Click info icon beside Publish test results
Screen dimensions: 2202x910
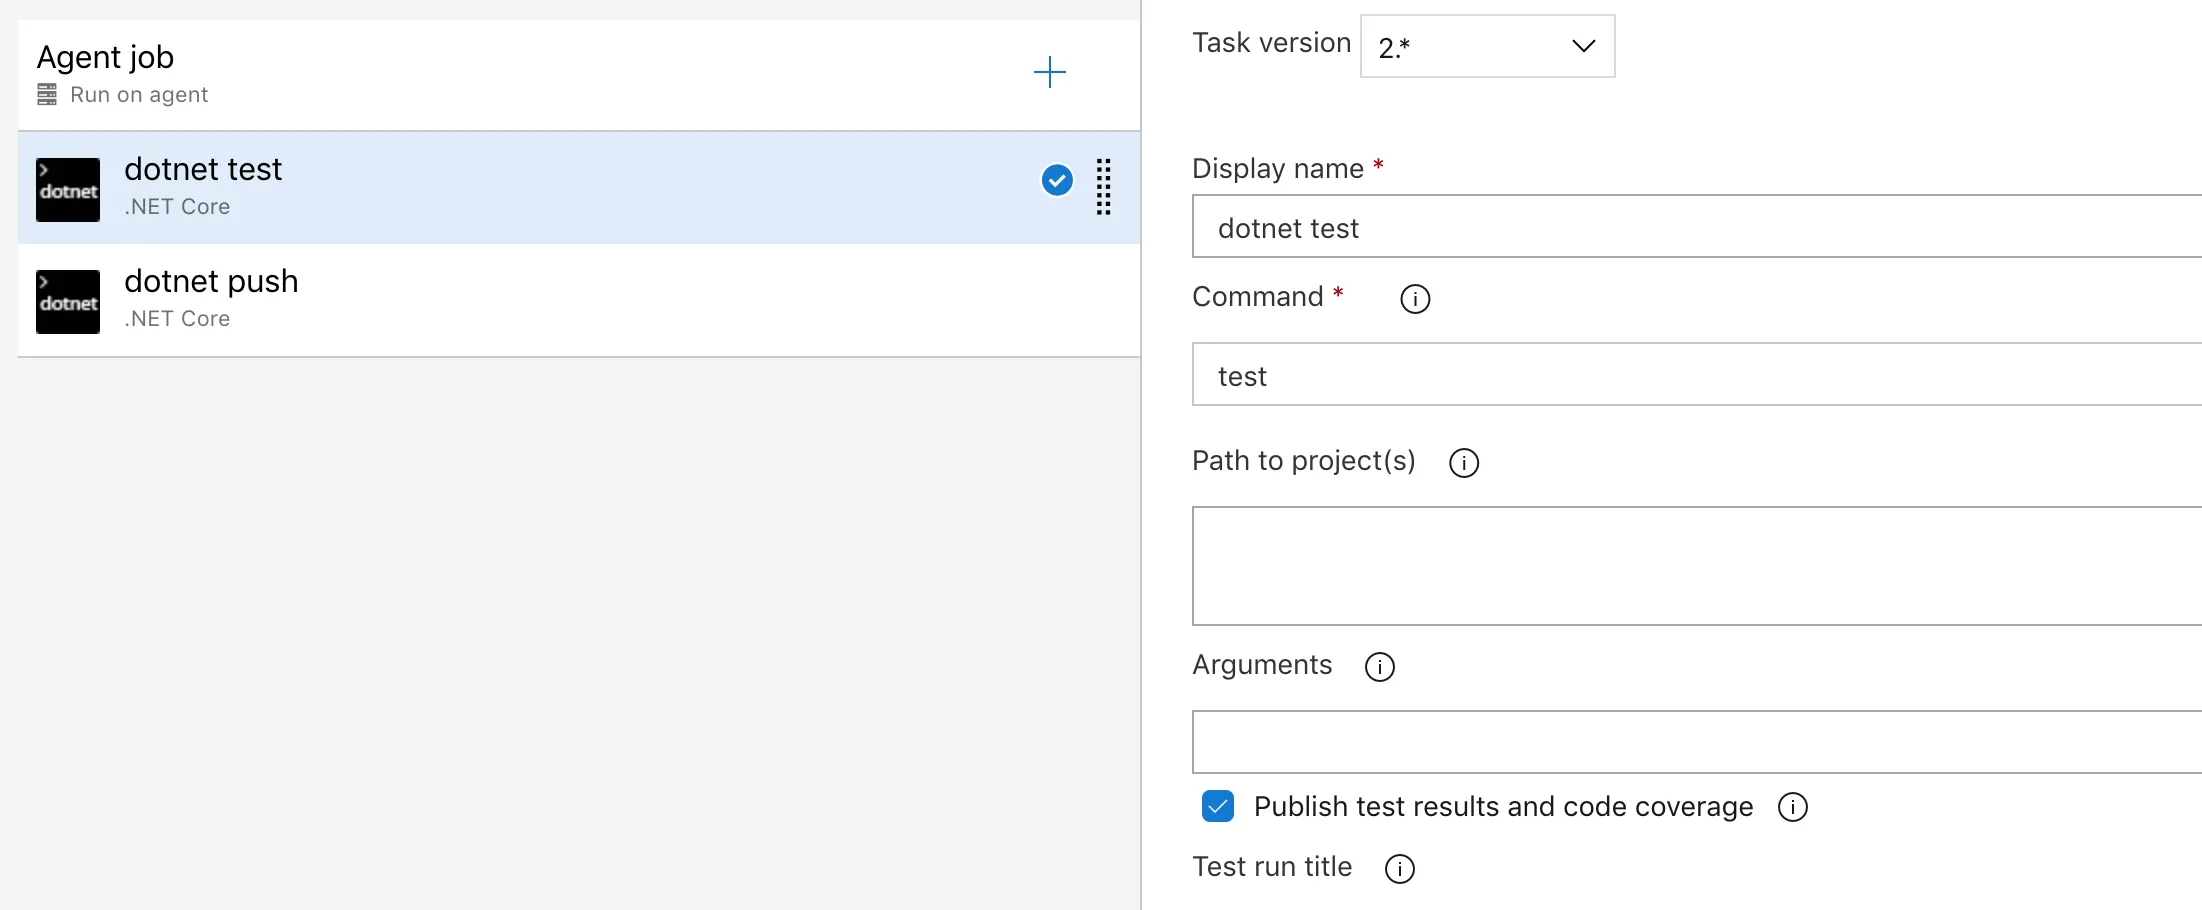tap(1793, 807)
